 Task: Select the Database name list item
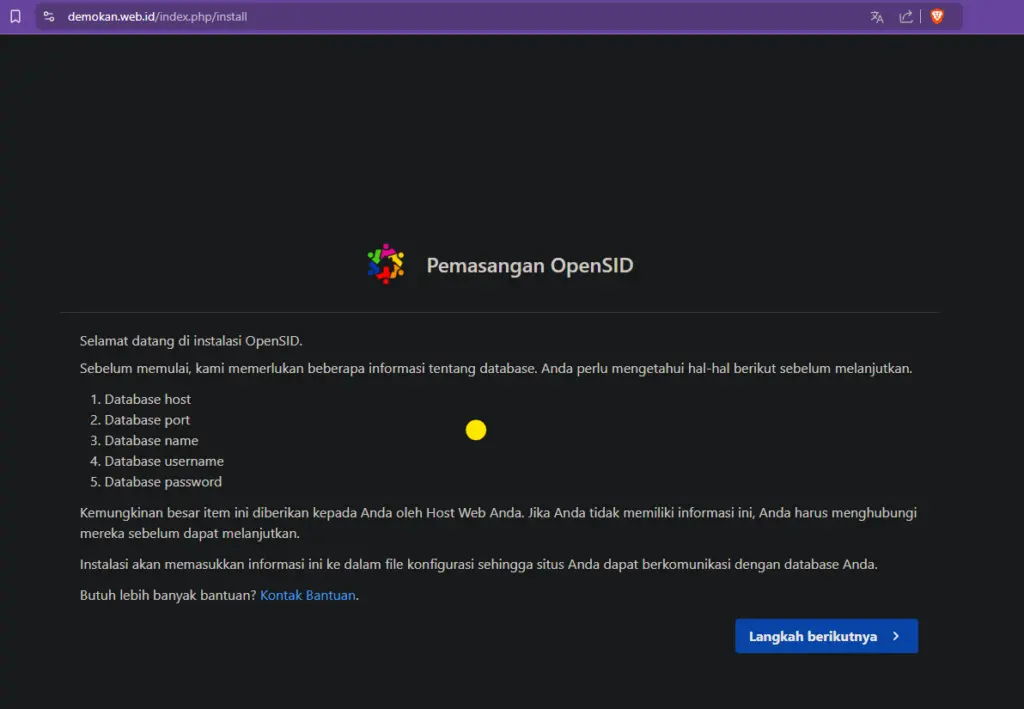pyautogui.click(x=148, y=440)
